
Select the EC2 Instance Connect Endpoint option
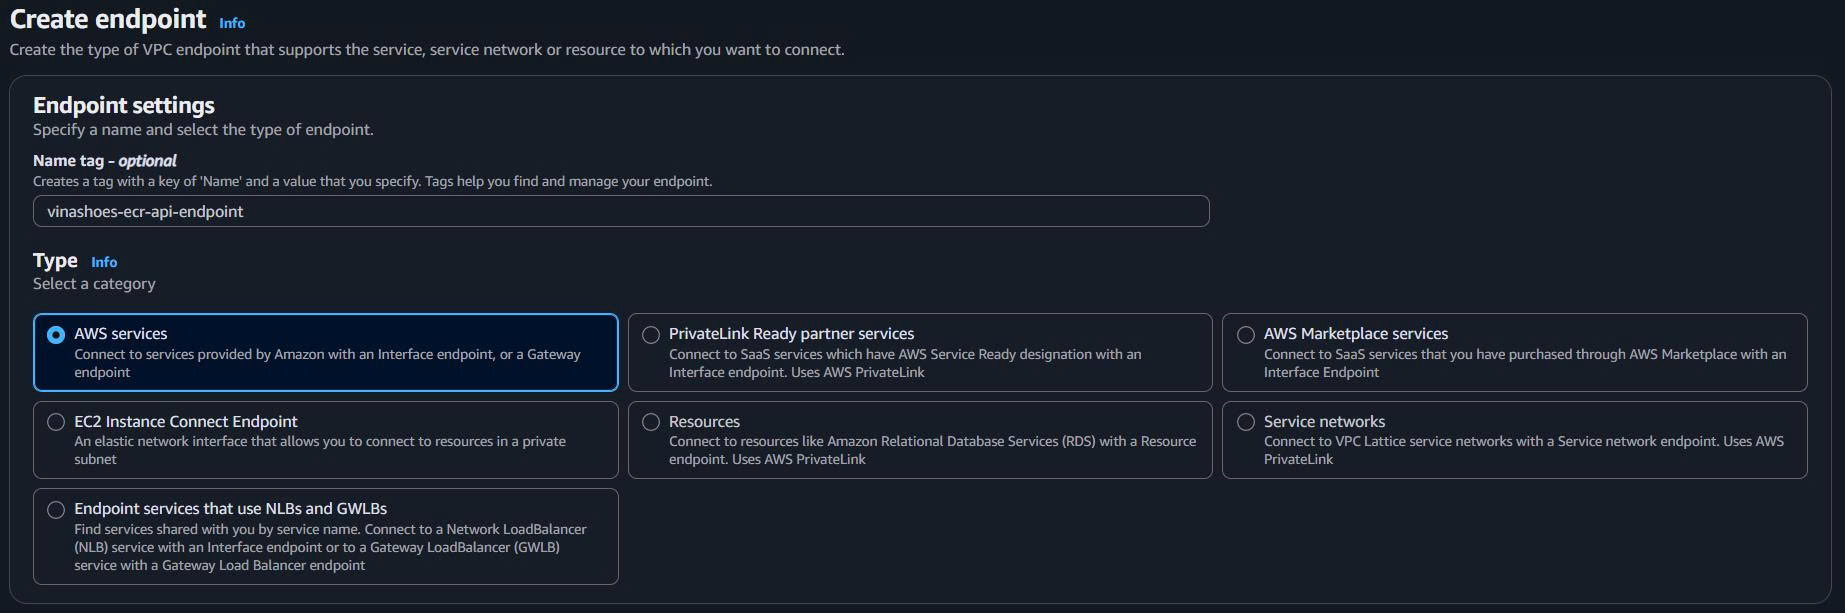pos(56,422)
